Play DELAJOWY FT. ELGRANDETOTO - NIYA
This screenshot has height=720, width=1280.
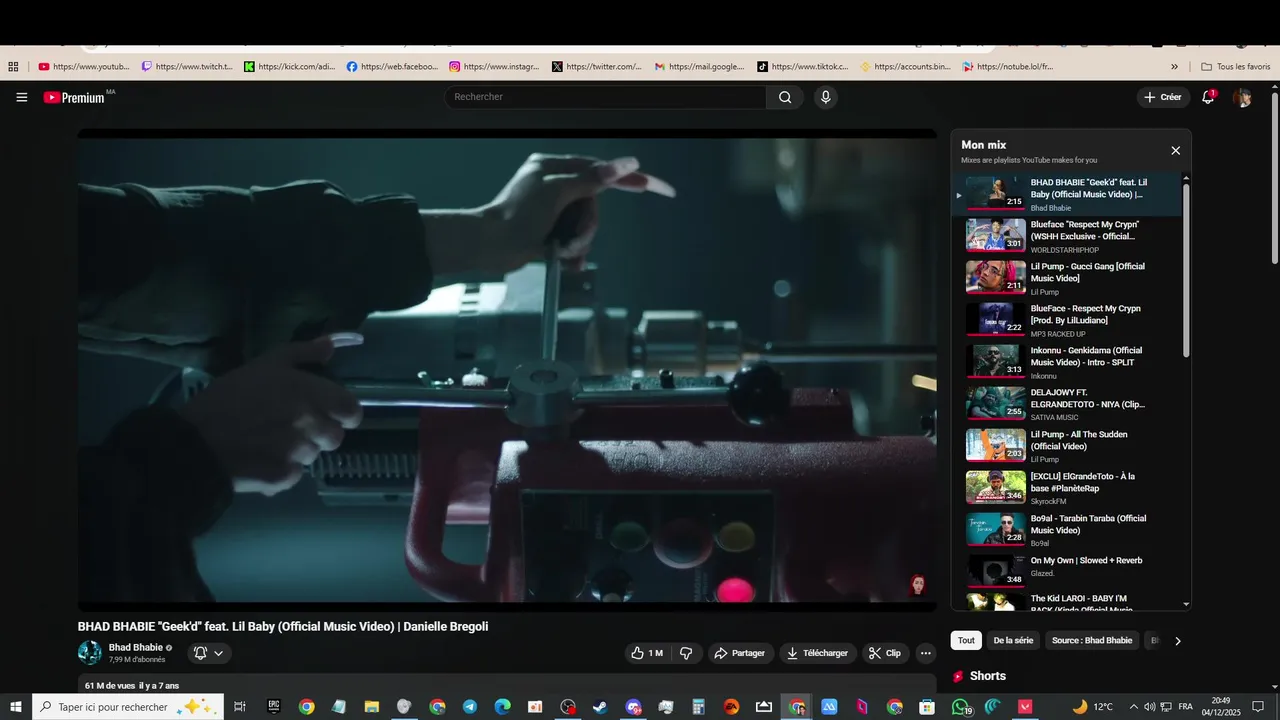pyautogui.click(x=1067, y=404)
